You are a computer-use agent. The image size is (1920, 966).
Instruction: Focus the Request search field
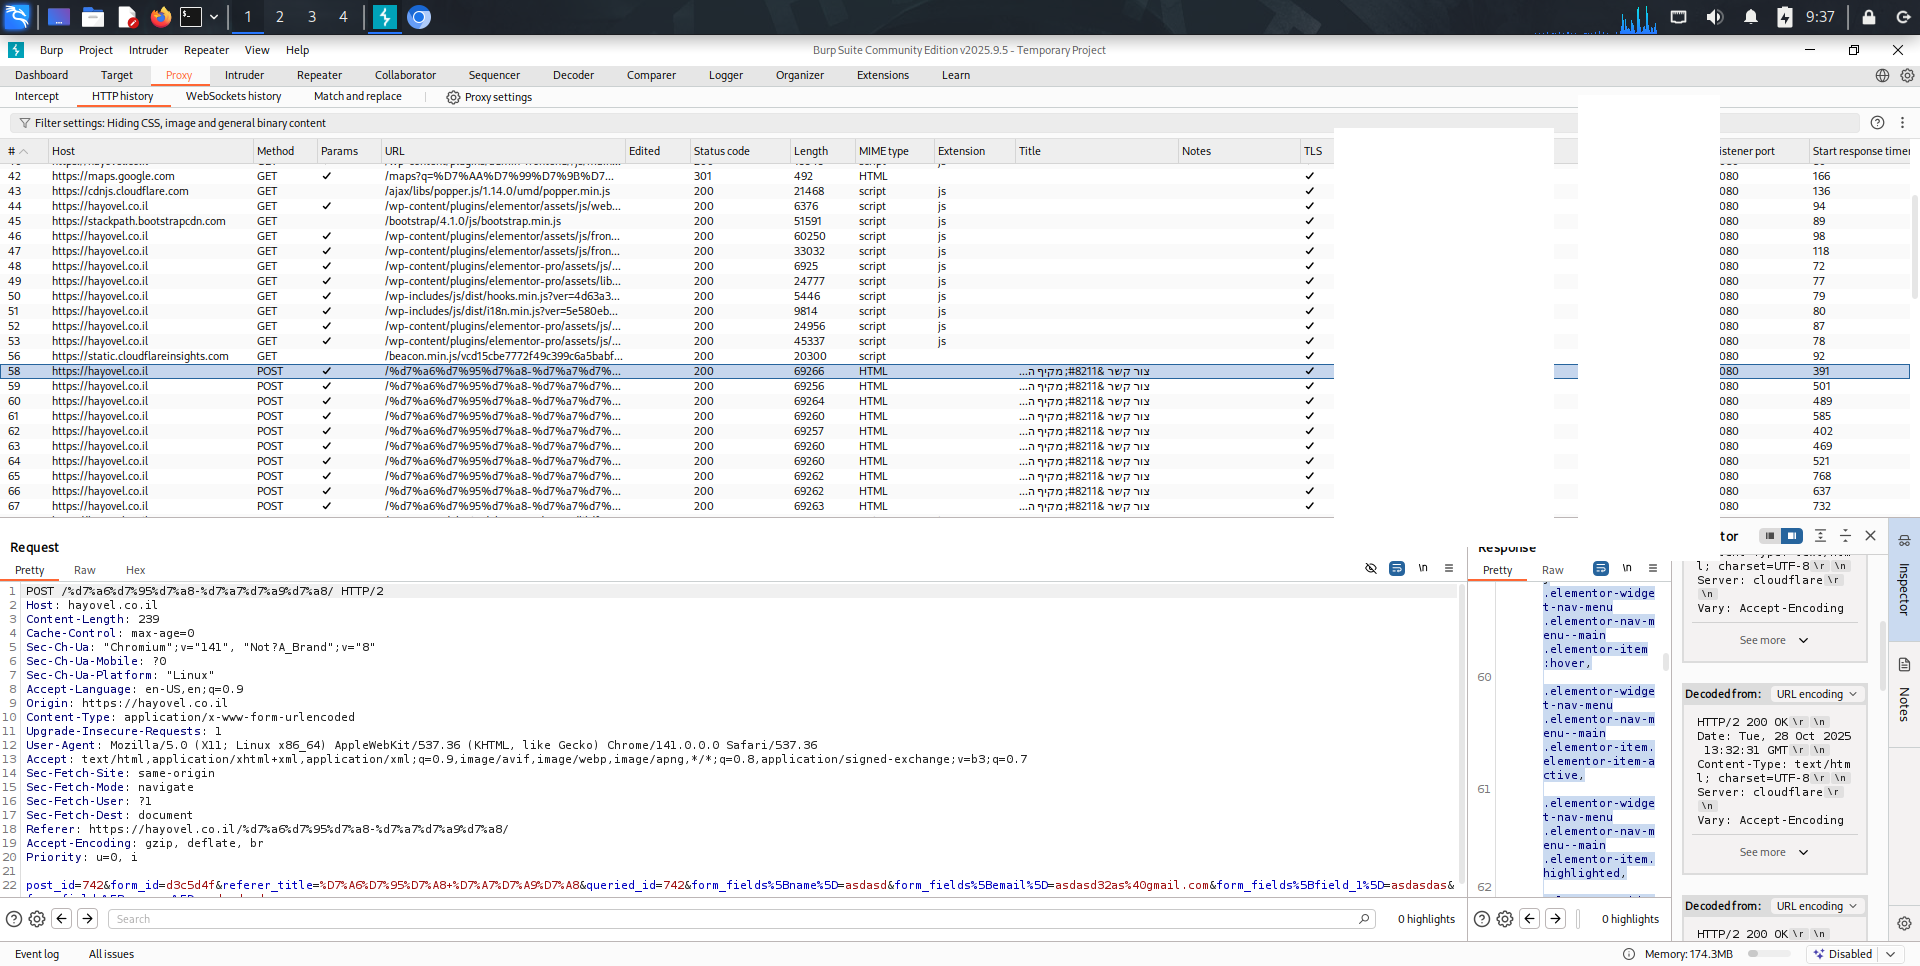742,919
